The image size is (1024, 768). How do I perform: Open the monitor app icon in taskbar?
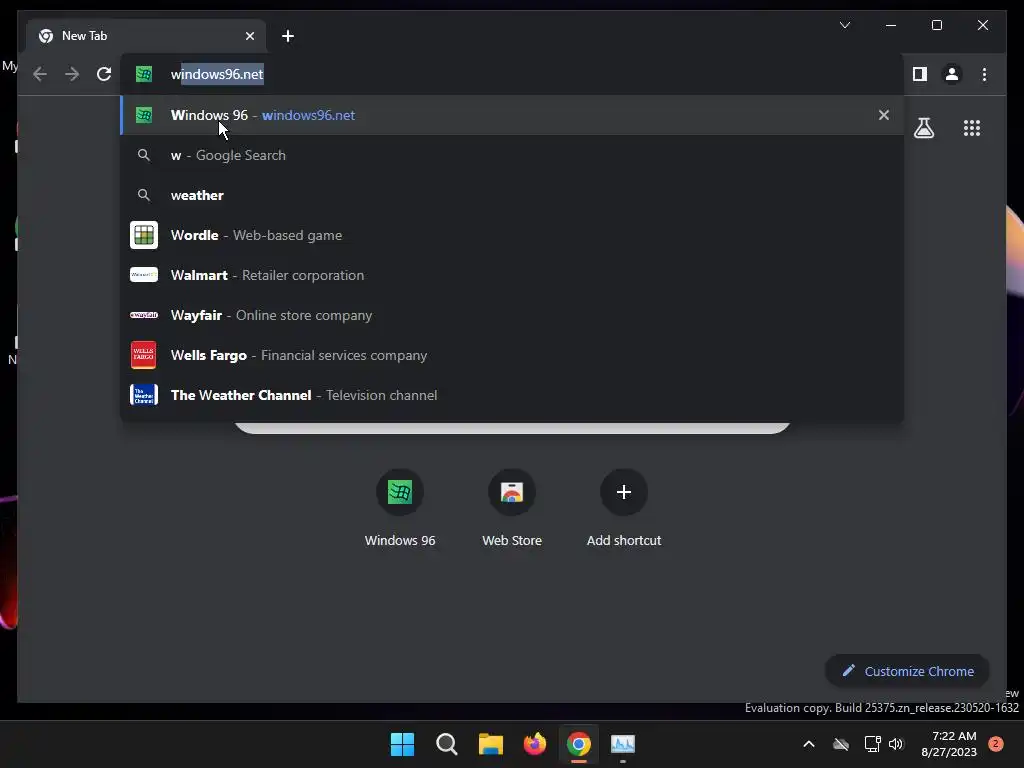[623, 744]
